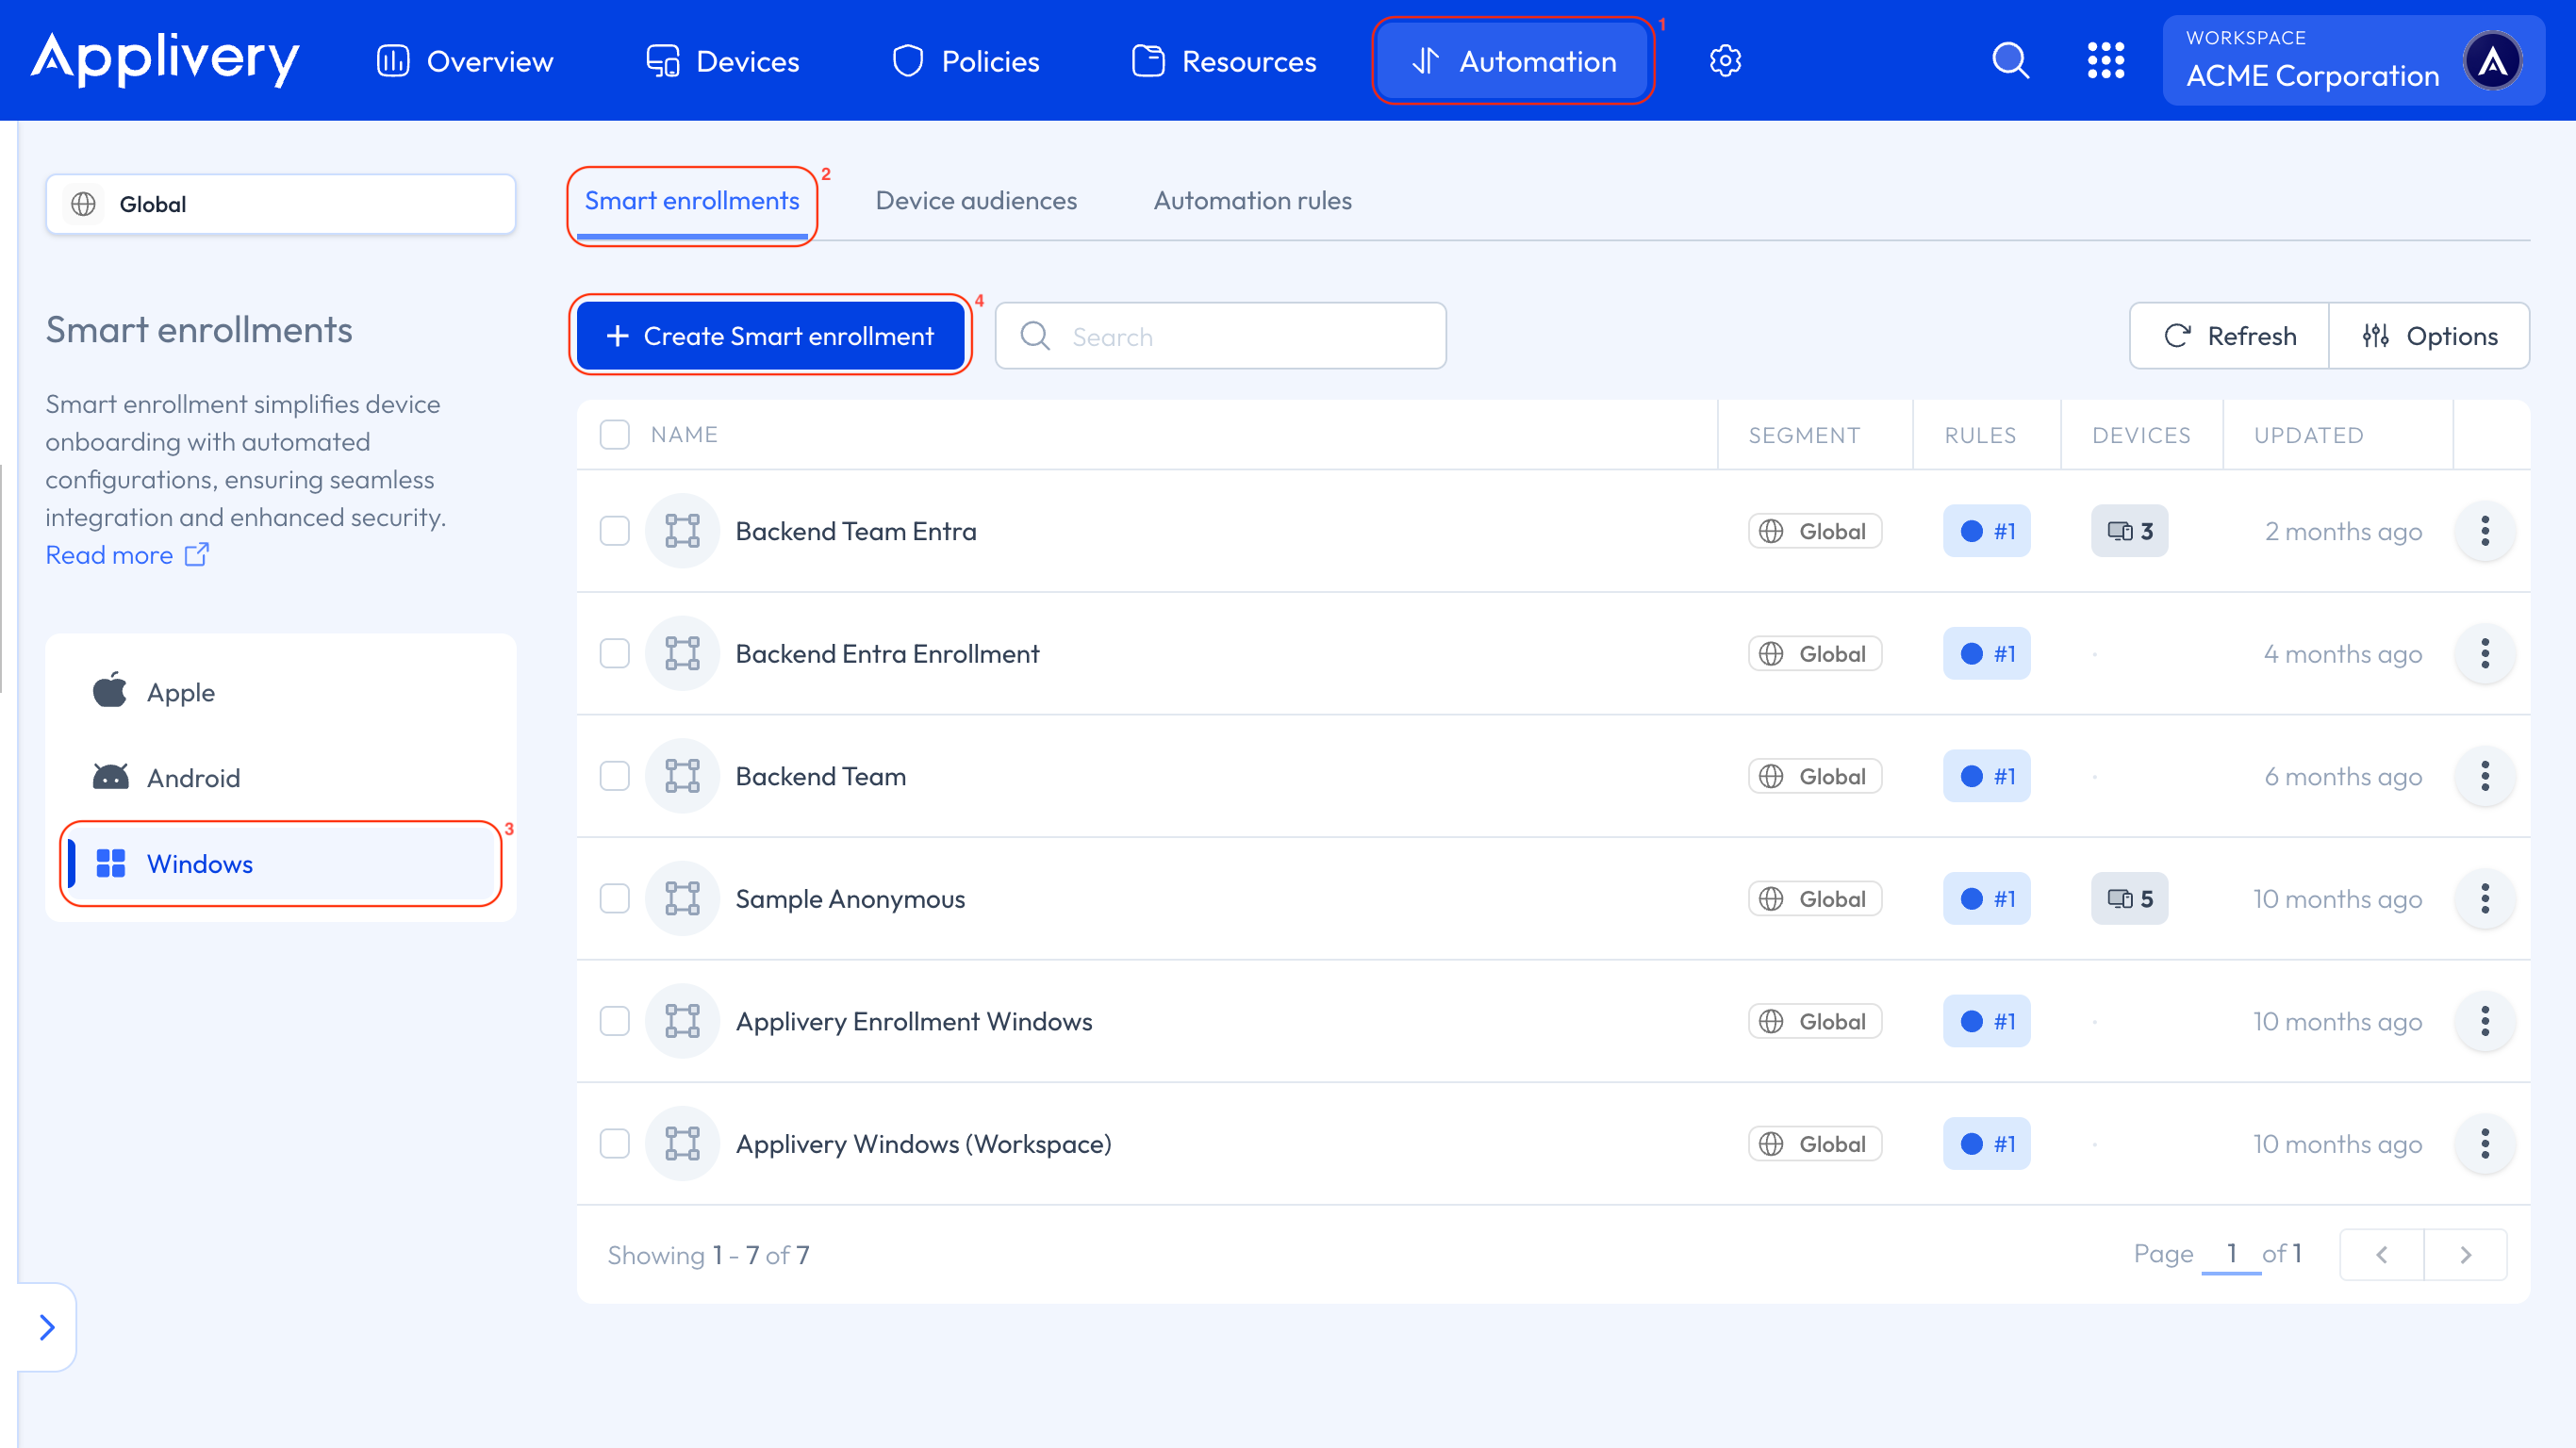Go to Policies in top navigation
2576x1448 pixels.
point(965,61)
